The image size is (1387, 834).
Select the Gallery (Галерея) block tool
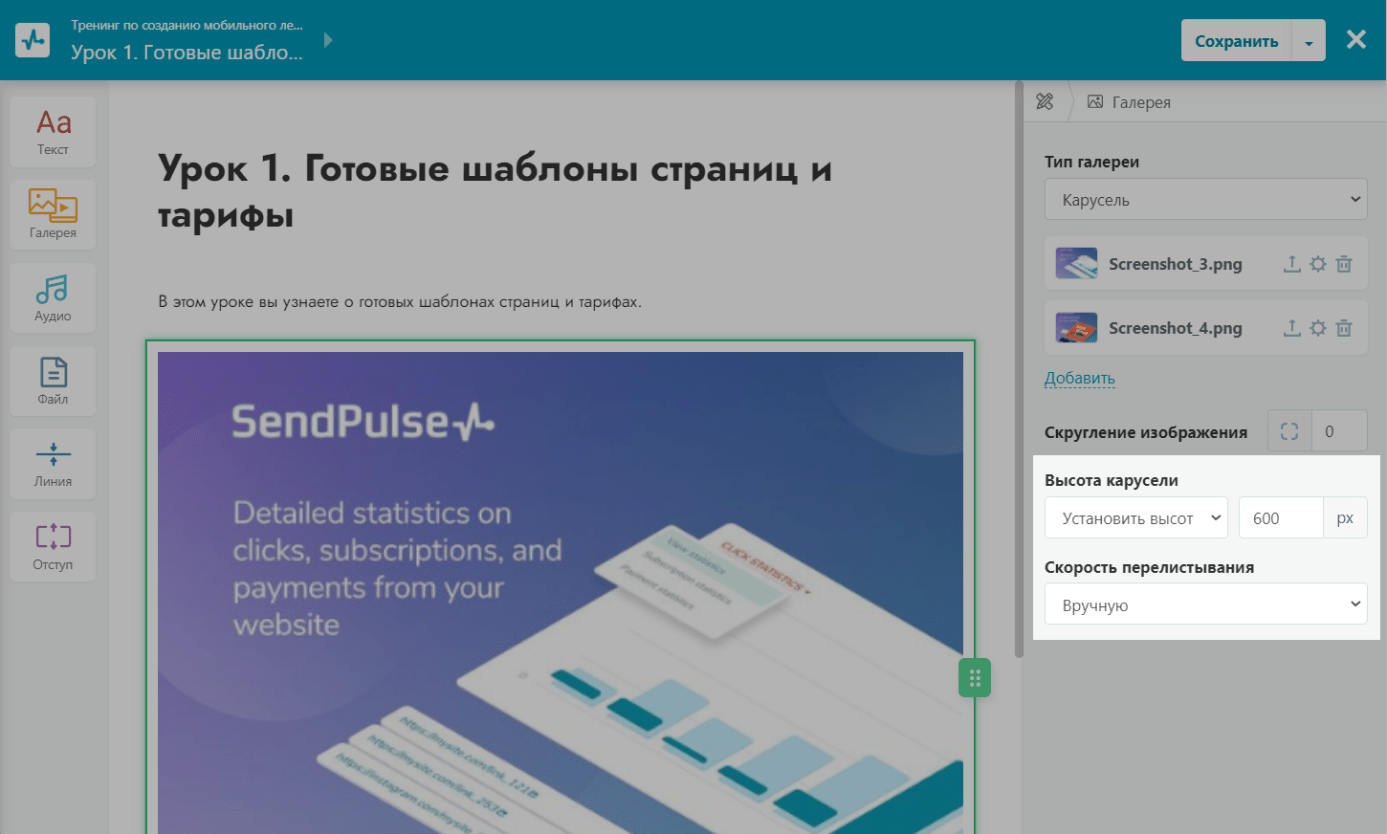(53, 214)
